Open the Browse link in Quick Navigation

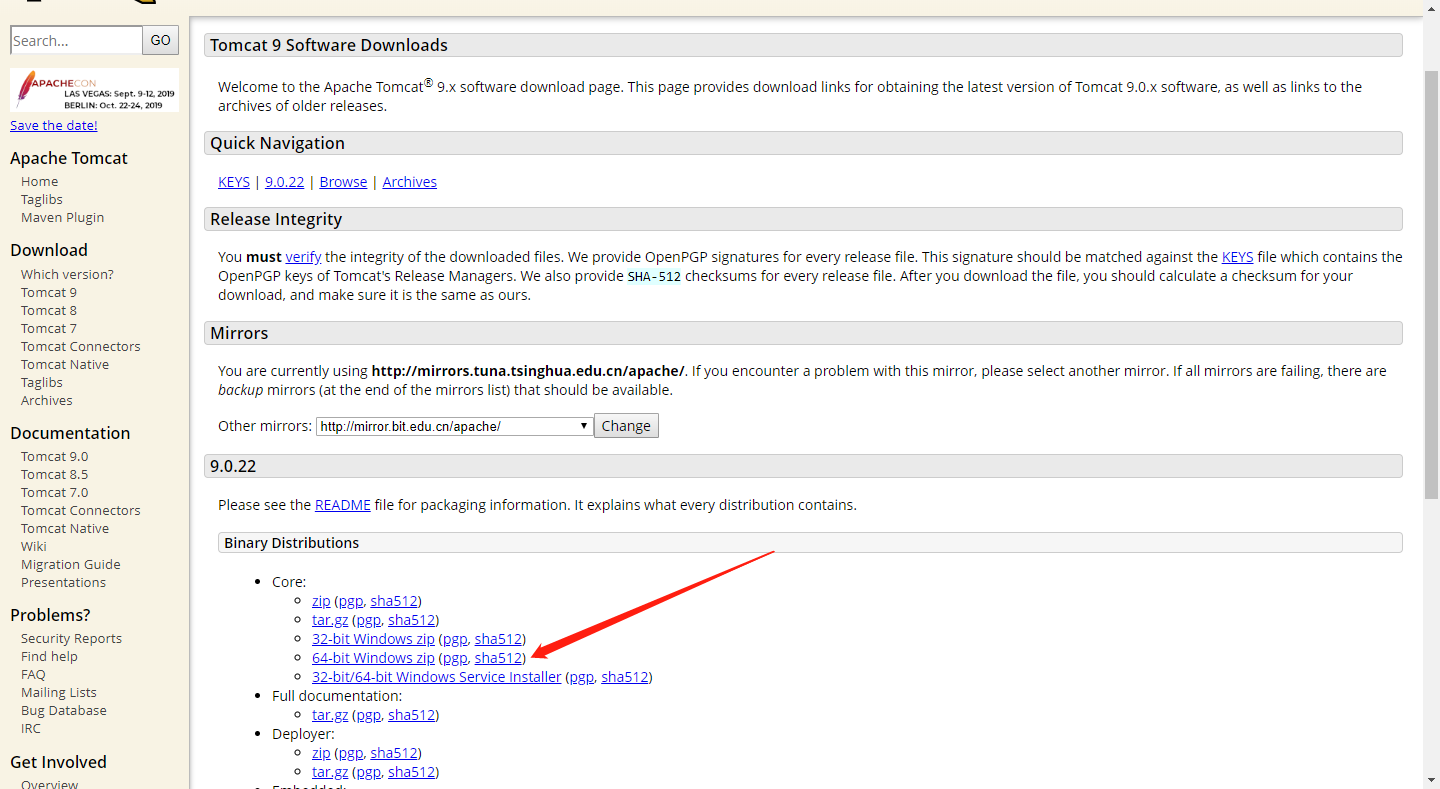[x=343, y=181]
